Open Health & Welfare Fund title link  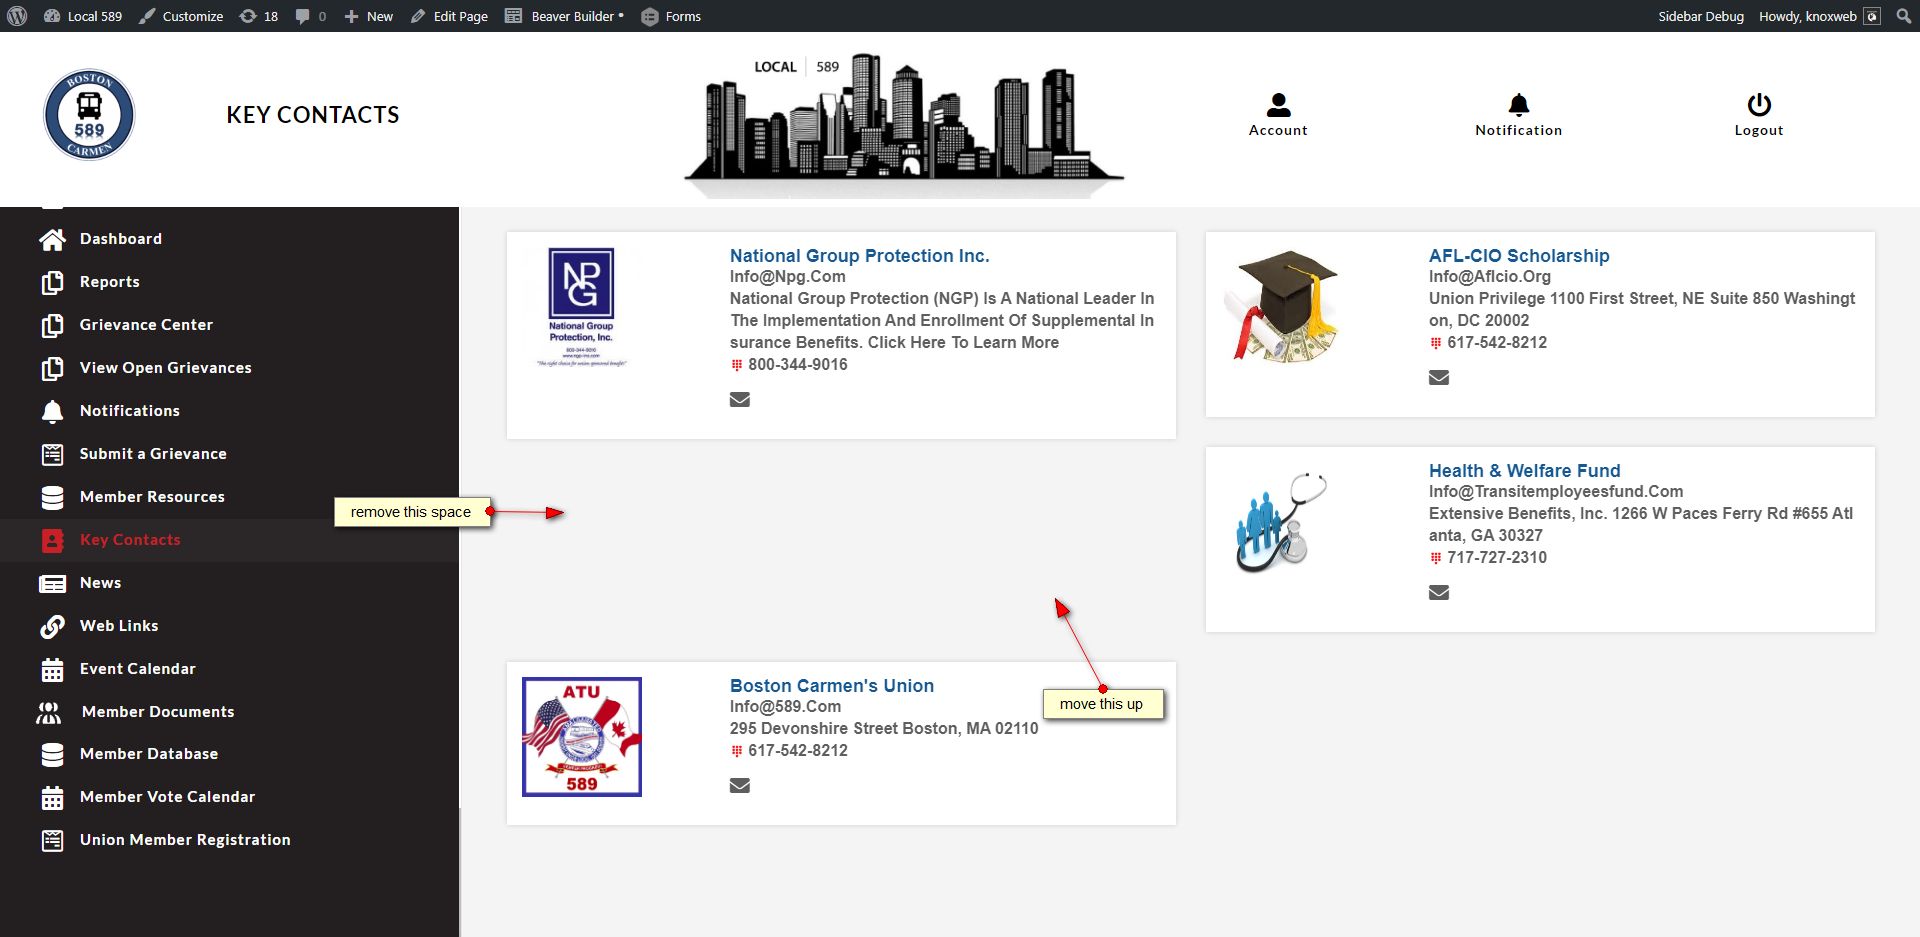1525,471
